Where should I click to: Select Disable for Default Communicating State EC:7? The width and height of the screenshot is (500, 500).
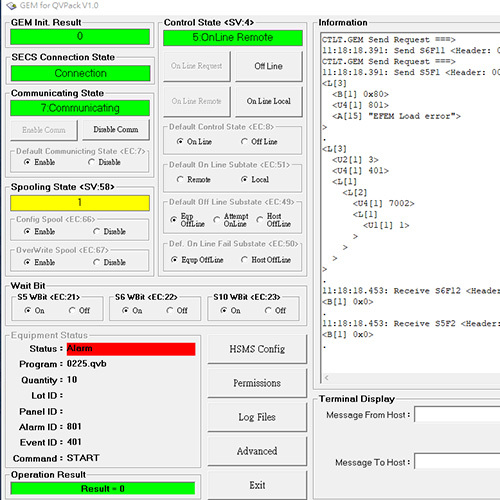pos(104,162)
